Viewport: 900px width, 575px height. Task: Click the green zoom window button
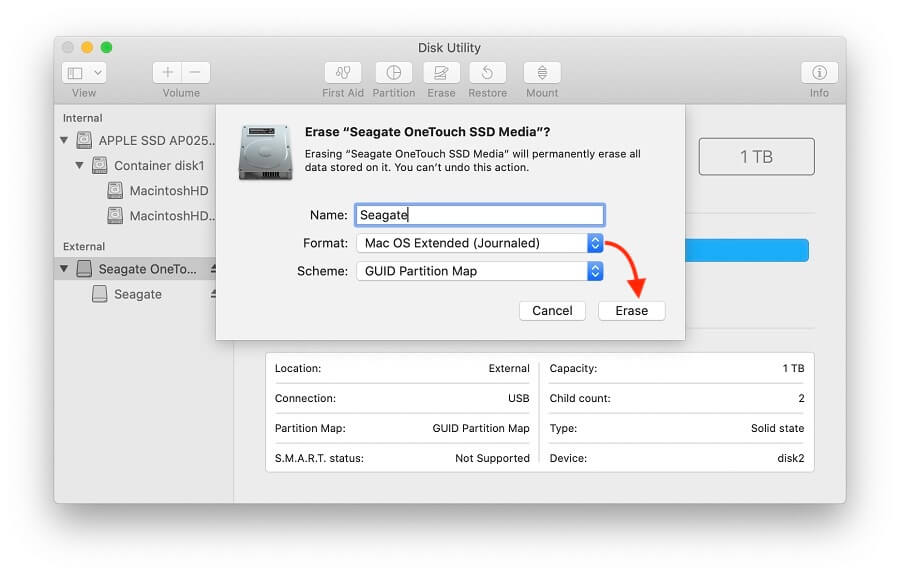point(106,47)
